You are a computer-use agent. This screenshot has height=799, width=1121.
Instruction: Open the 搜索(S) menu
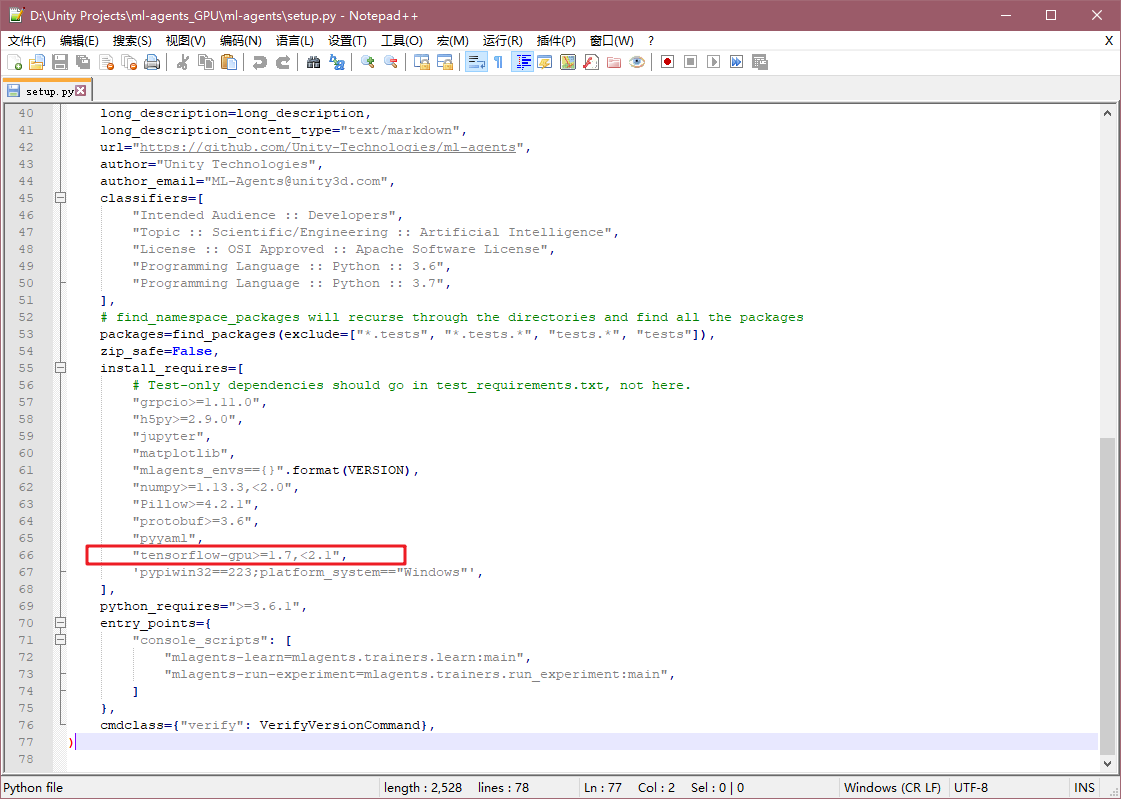coord(132,41)
